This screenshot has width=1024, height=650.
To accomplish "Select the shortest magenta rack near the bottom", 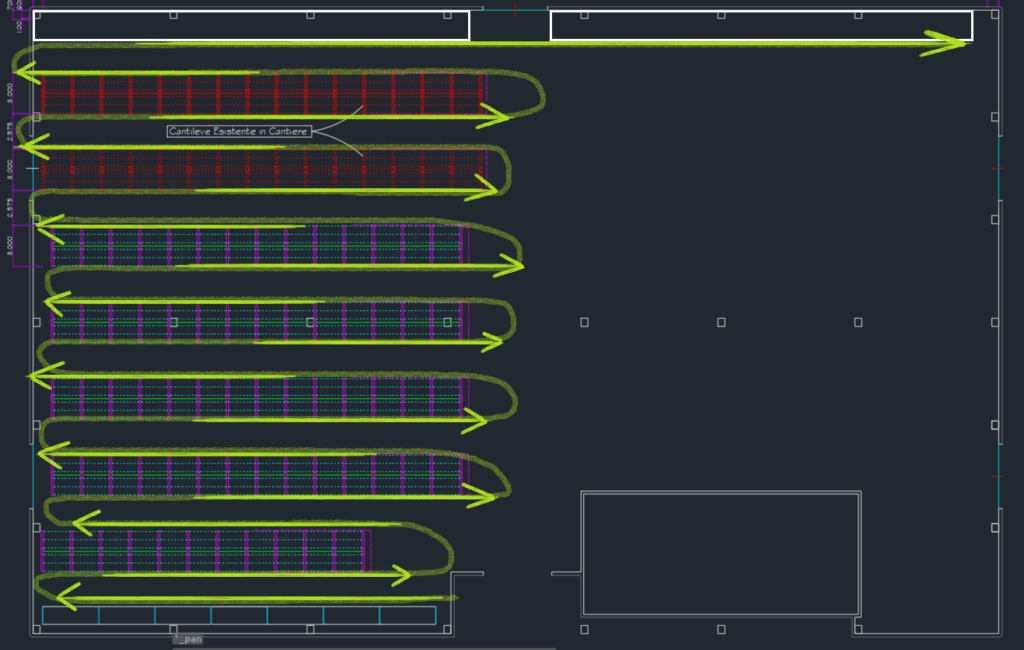I will 205,551.
